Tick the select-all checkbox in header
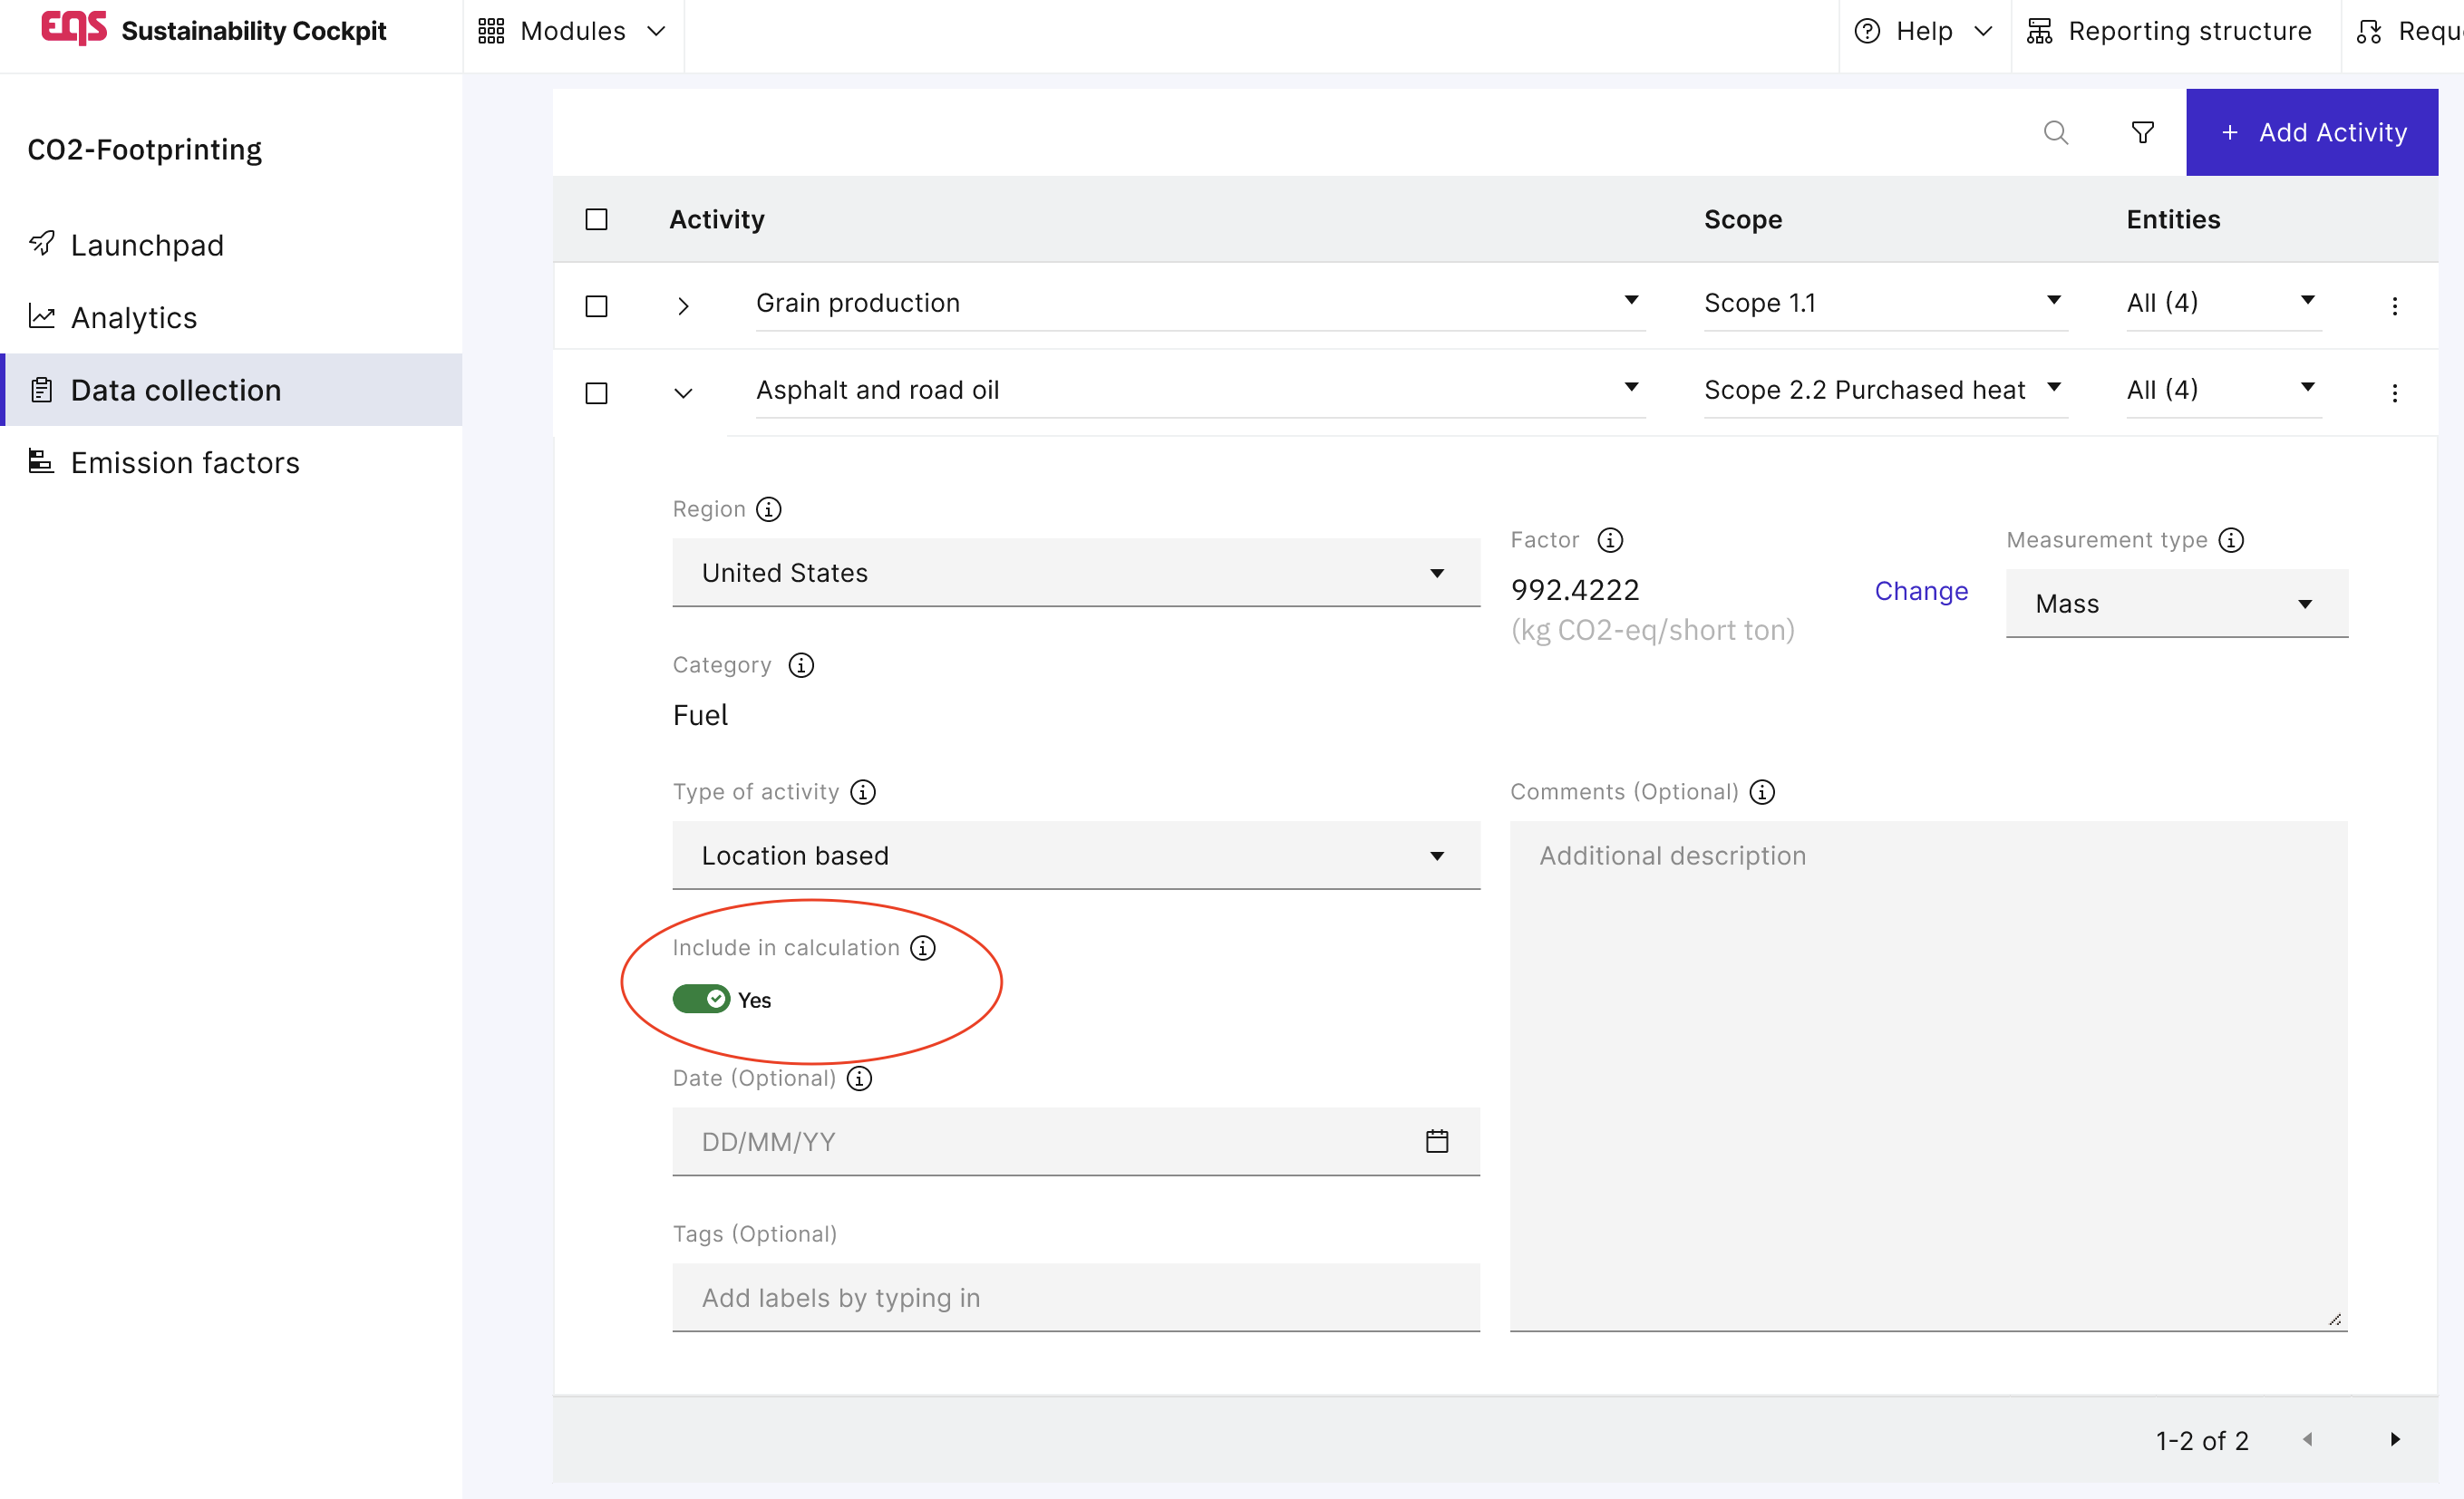This screenshot has width=2464, height=1499. click(596, 219)
